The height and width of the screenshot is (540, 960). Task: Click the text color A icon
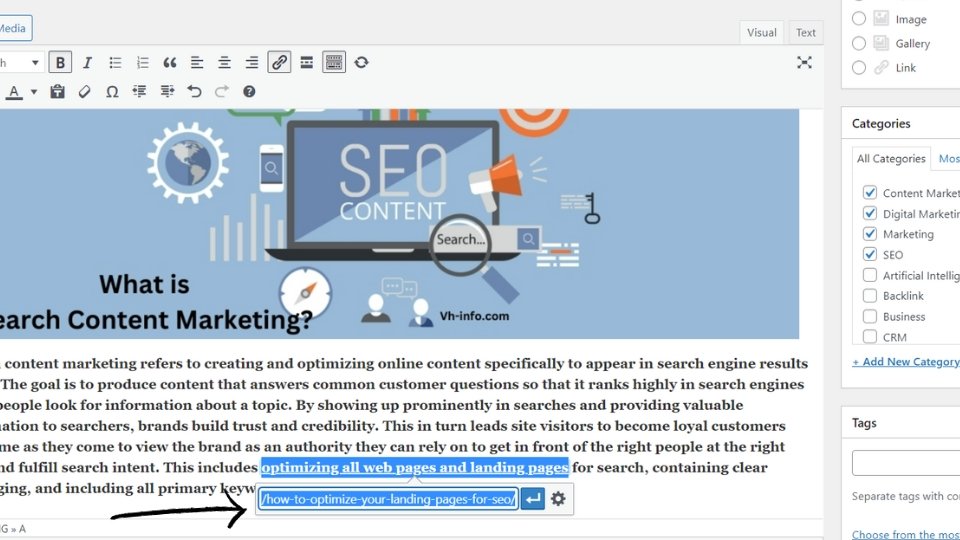click(x=14, y=92)
